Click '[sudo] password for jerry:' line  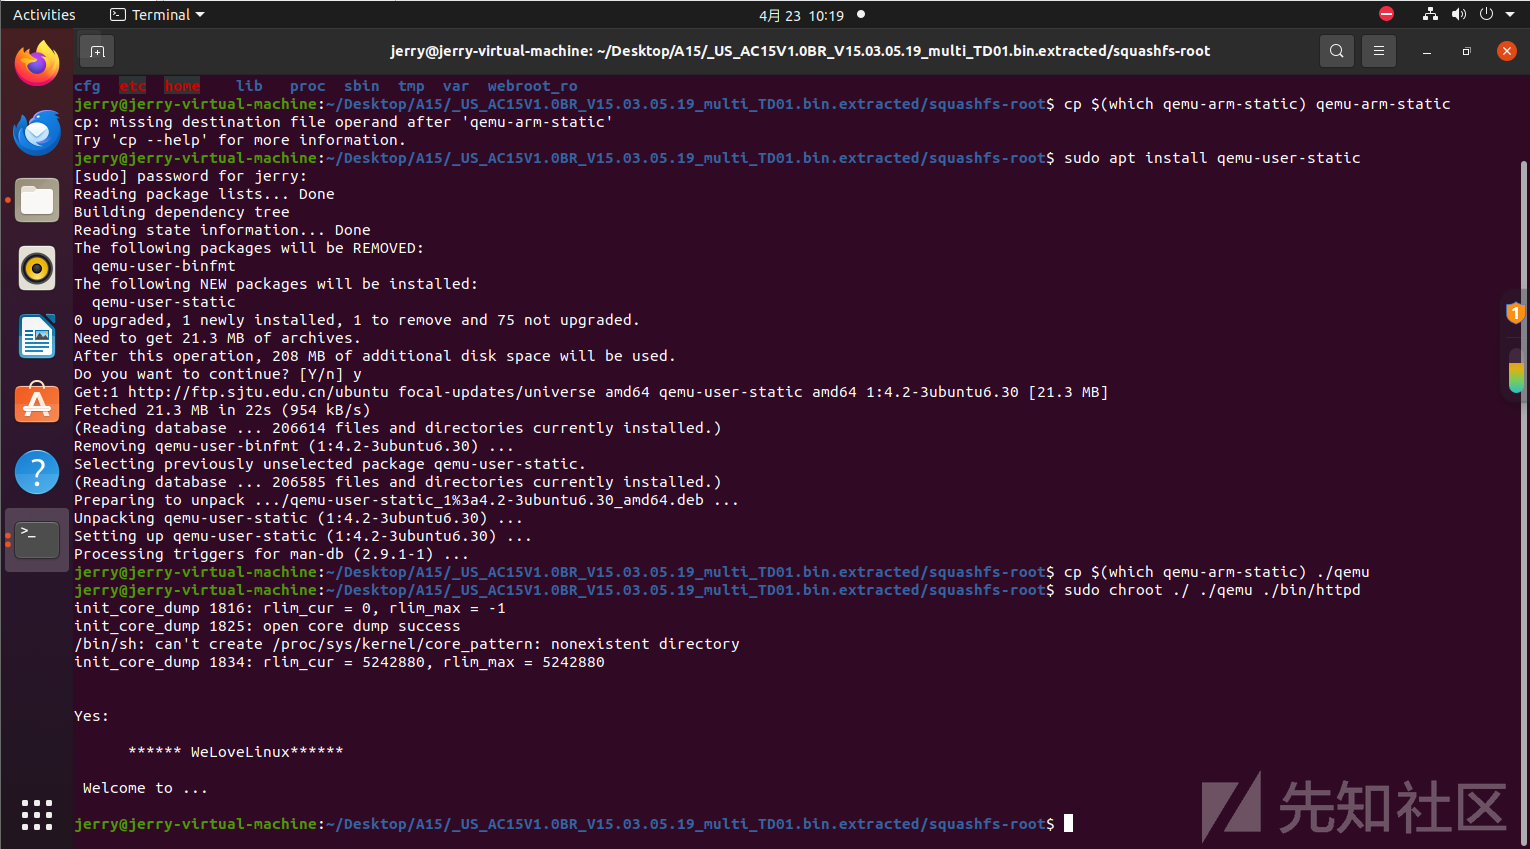(190, 176)
